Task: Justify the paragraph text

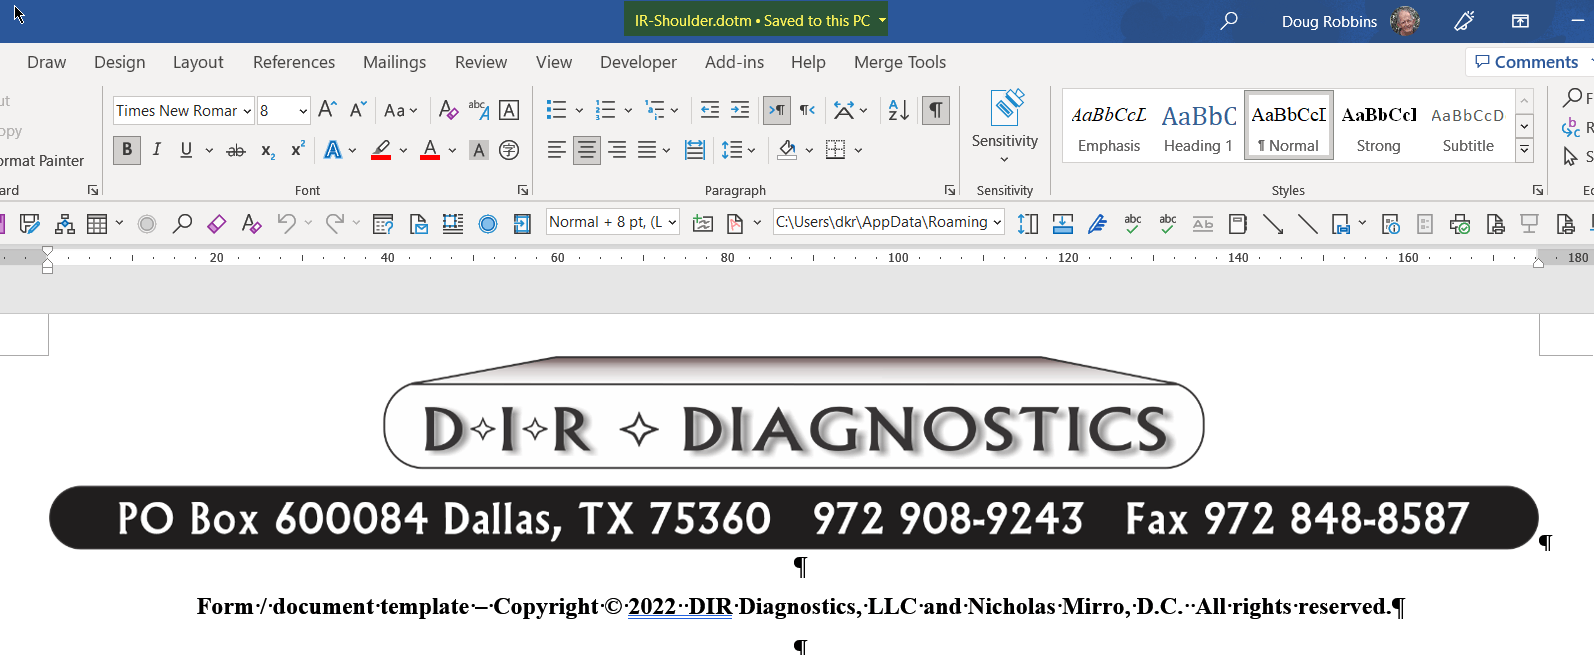Action: pyautogui.click(x=647, y=150)
